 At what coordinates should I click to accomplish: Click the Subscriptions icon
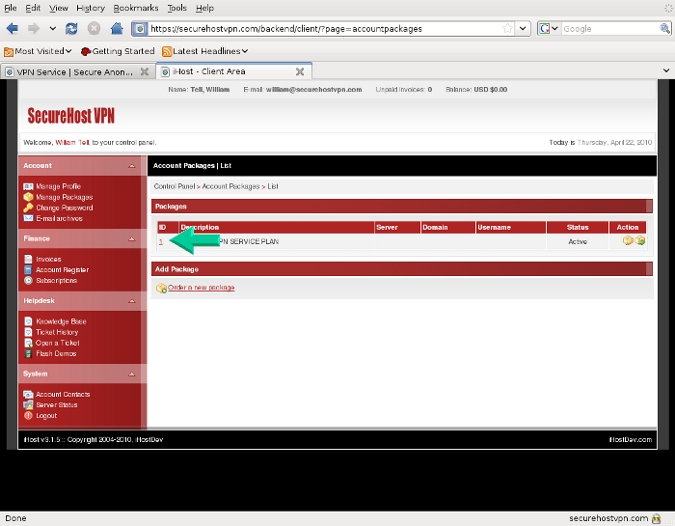28,280
